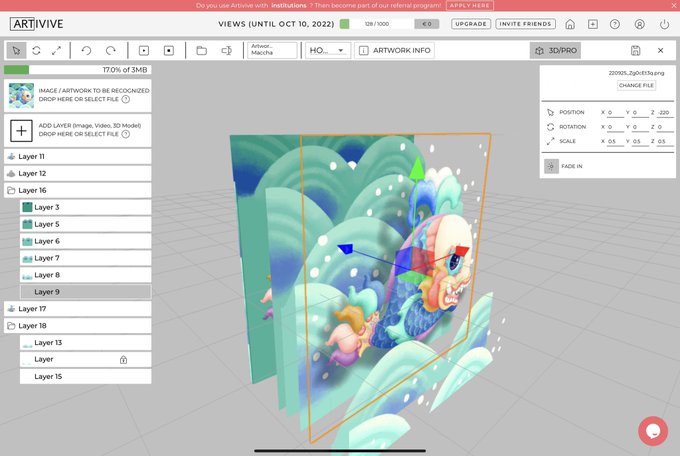This screenshot has width=680, height=456.
Task: Edit Position Y value
Action: [x=640, y=112]
